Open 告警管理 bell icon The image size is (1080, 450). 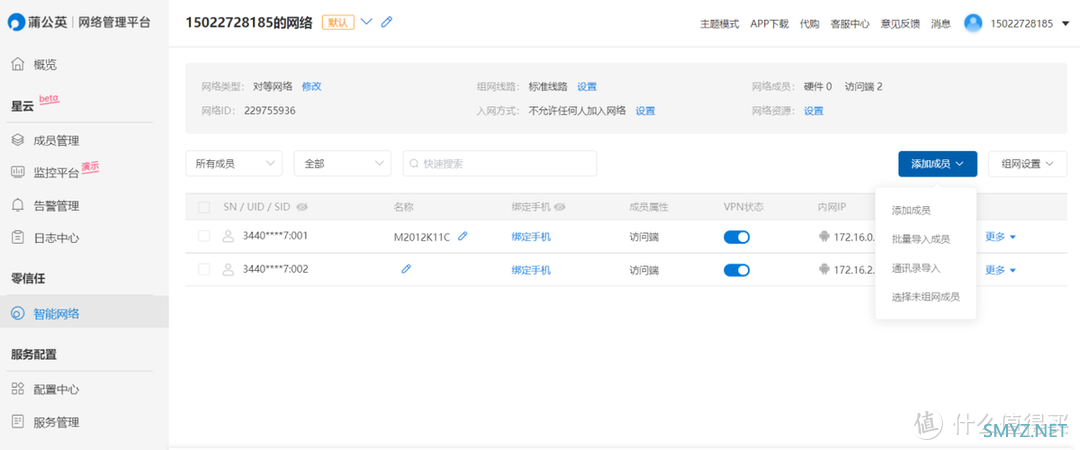[x=18, y=205]
